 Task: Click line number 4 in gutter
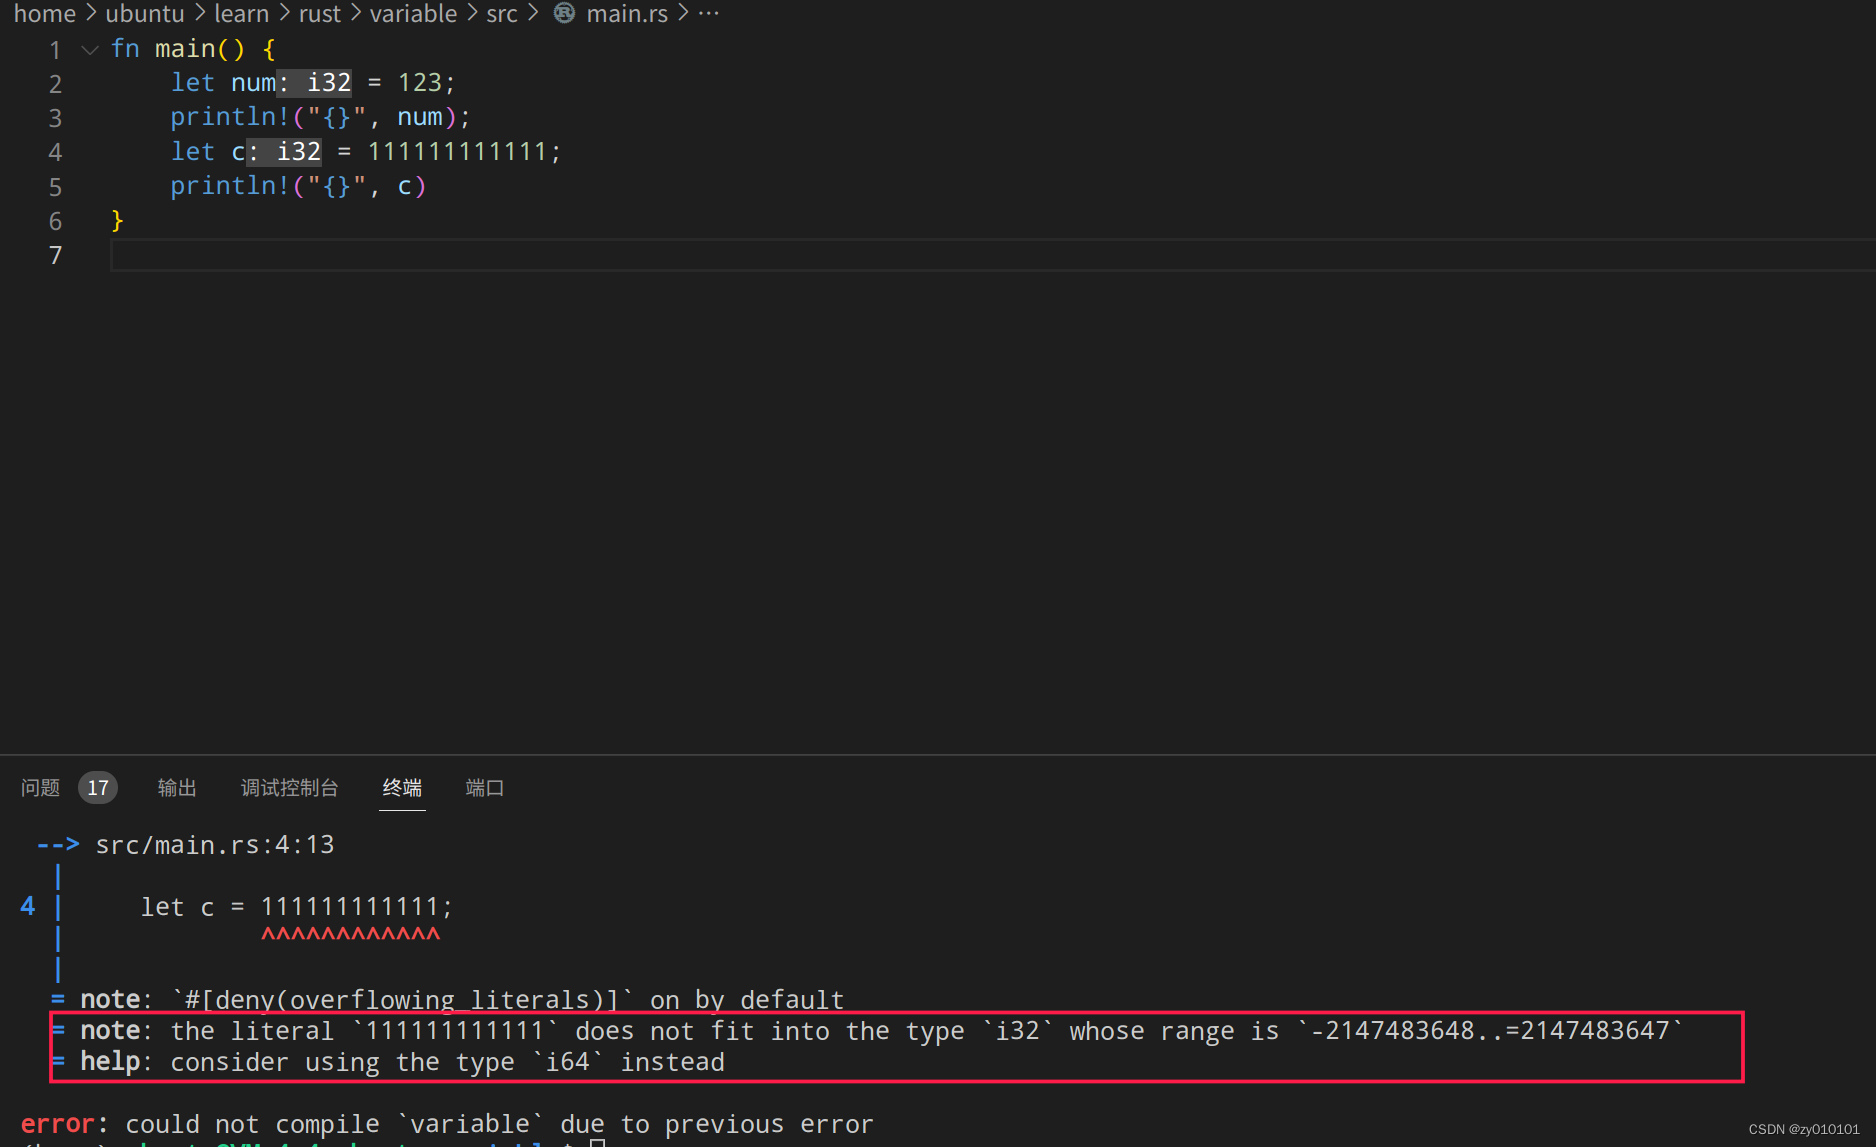tap(55, 152)
